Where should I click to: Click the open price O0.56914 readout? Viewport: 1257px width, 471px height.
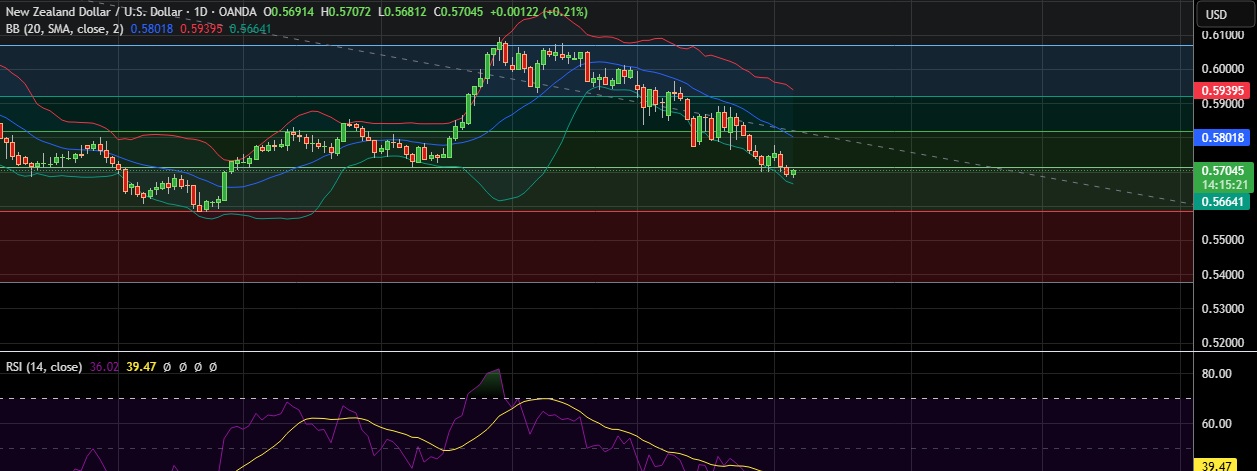click(x=287, y=12)
